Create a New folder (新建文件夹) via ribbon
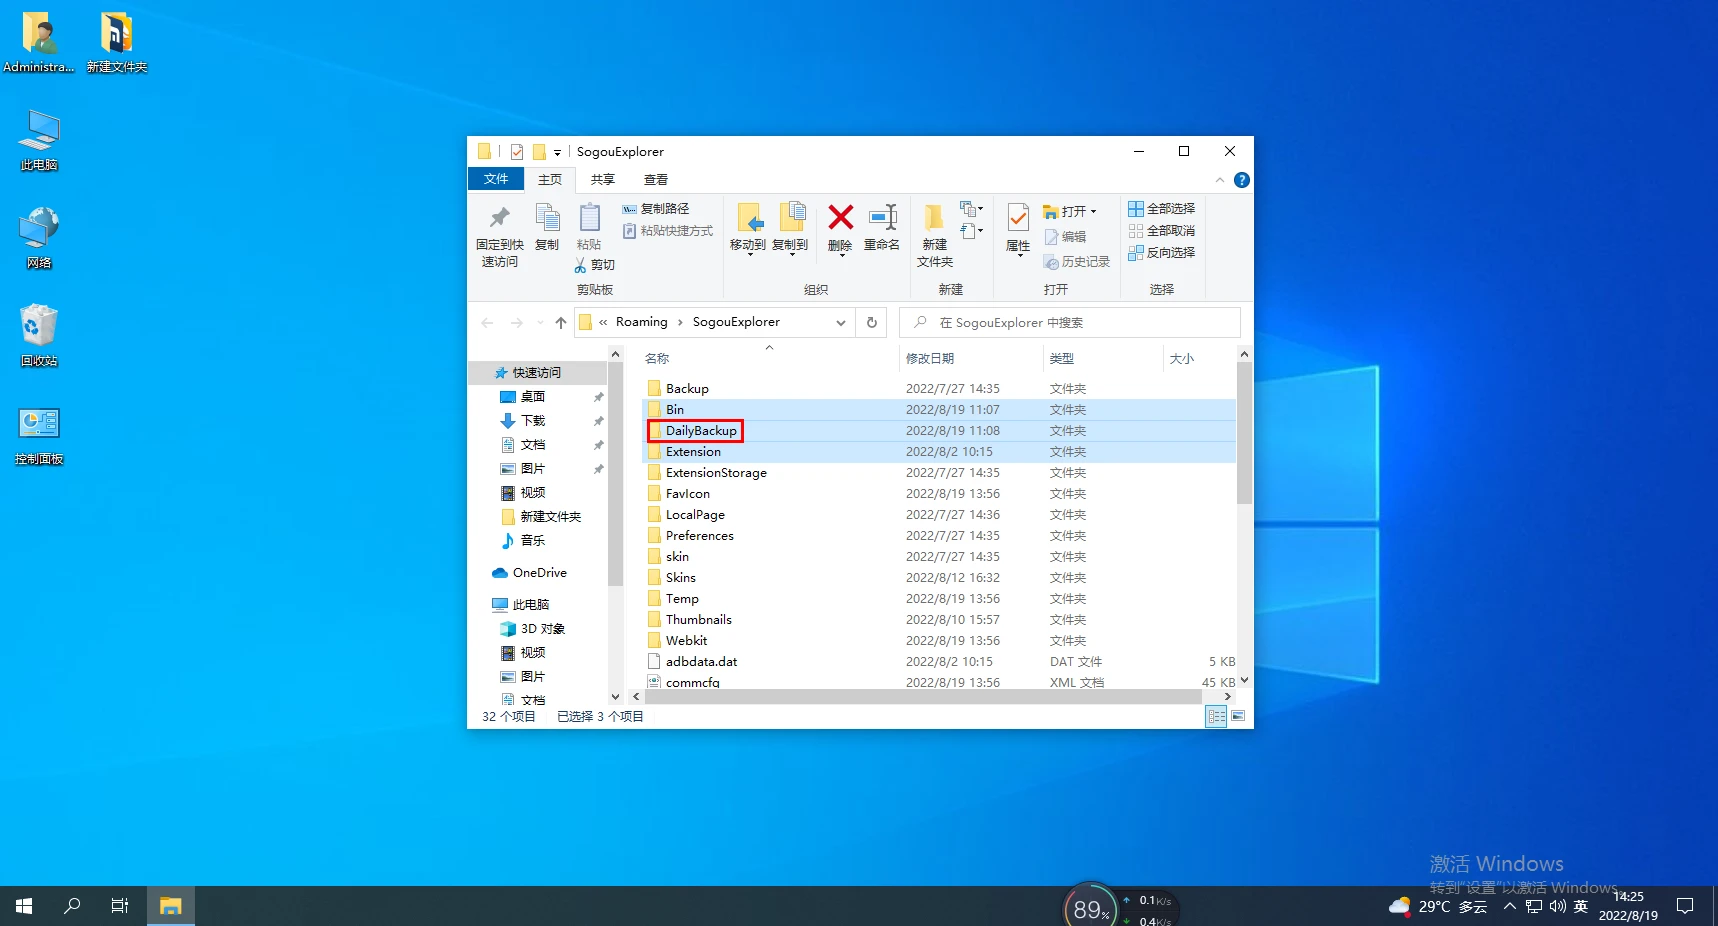The image size is (1718, 926). pos(935,236)
